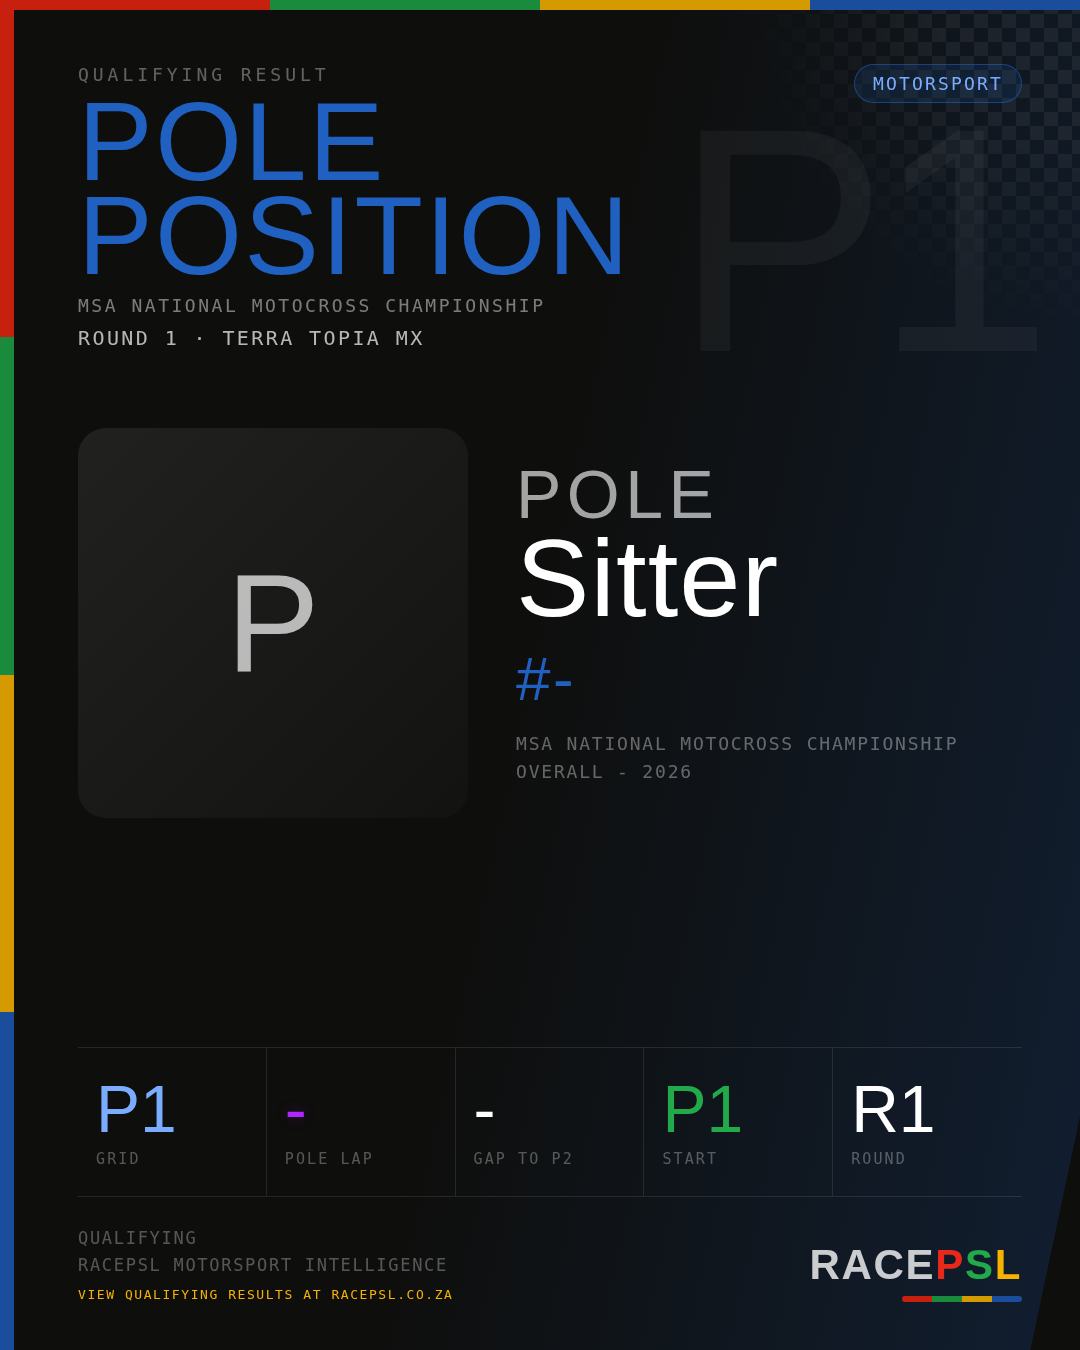Select the P1 START stat cell
1080x1350 pixels.
tap(738, 1122)
